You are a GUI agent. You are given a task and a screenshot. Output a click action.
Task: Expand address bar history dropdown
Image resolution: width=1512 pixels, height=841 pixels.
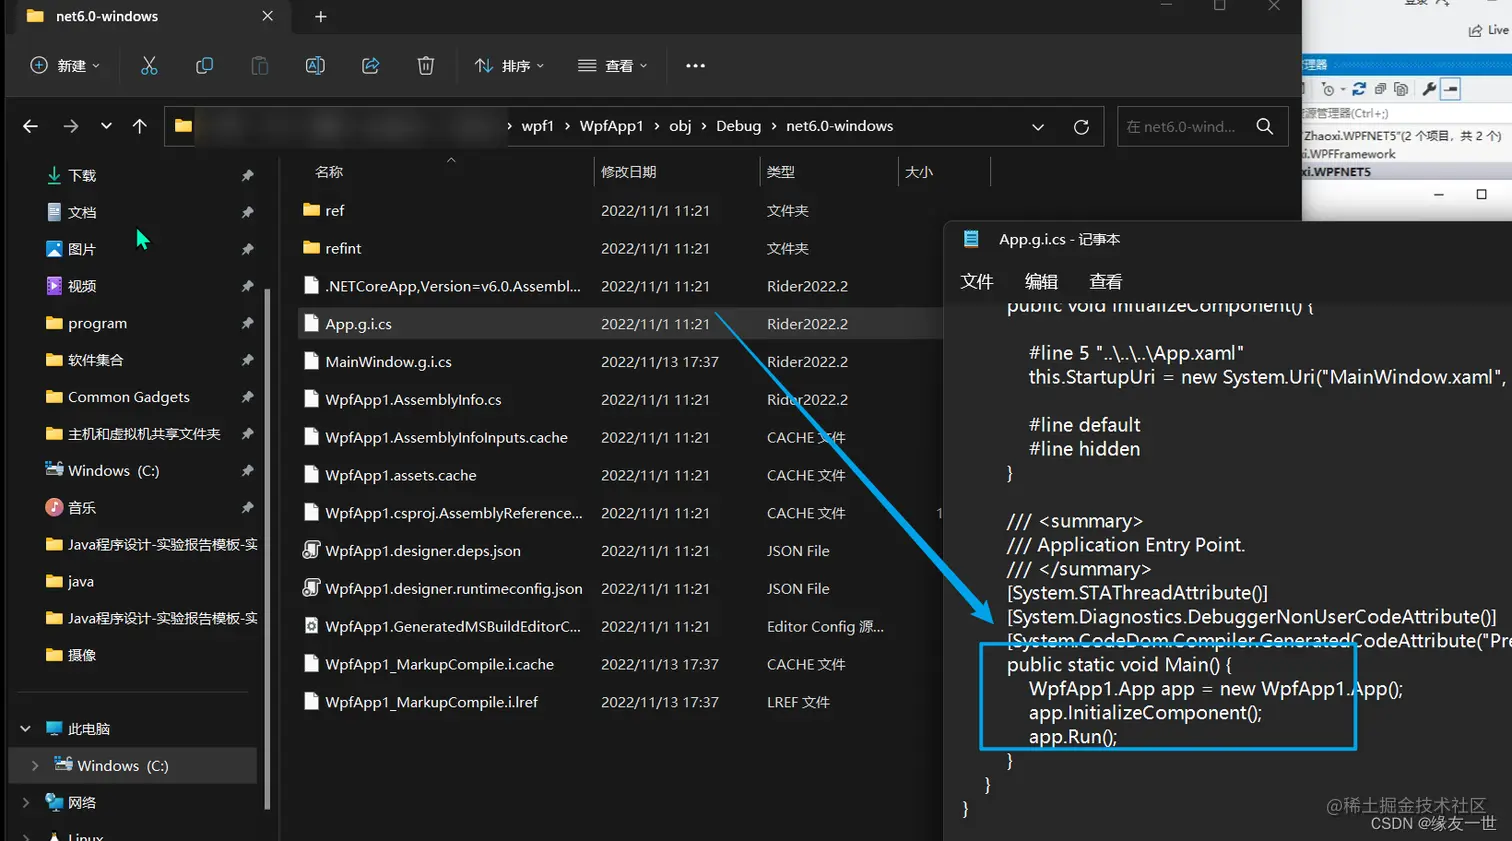[x=1038, y=127]
